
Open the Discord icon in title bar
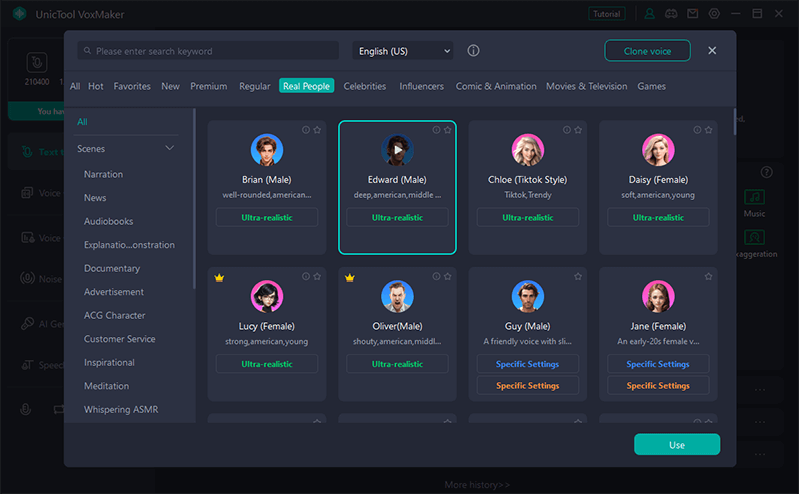click(671, 14)
